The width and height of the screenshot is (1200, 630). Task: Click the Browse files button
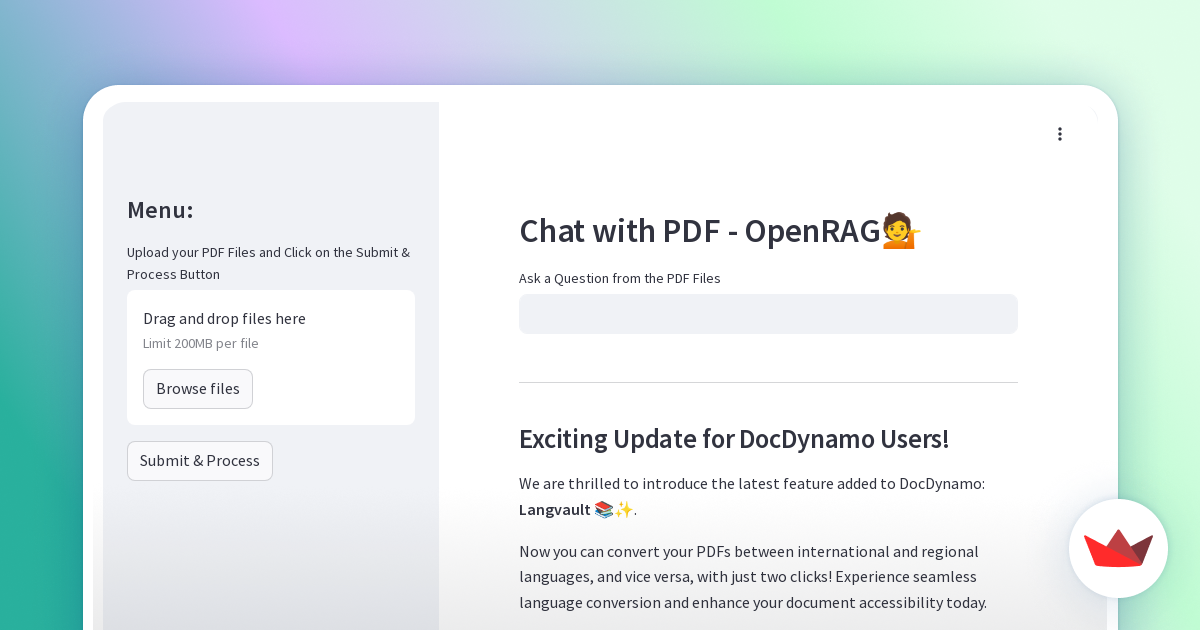(198, 389)
